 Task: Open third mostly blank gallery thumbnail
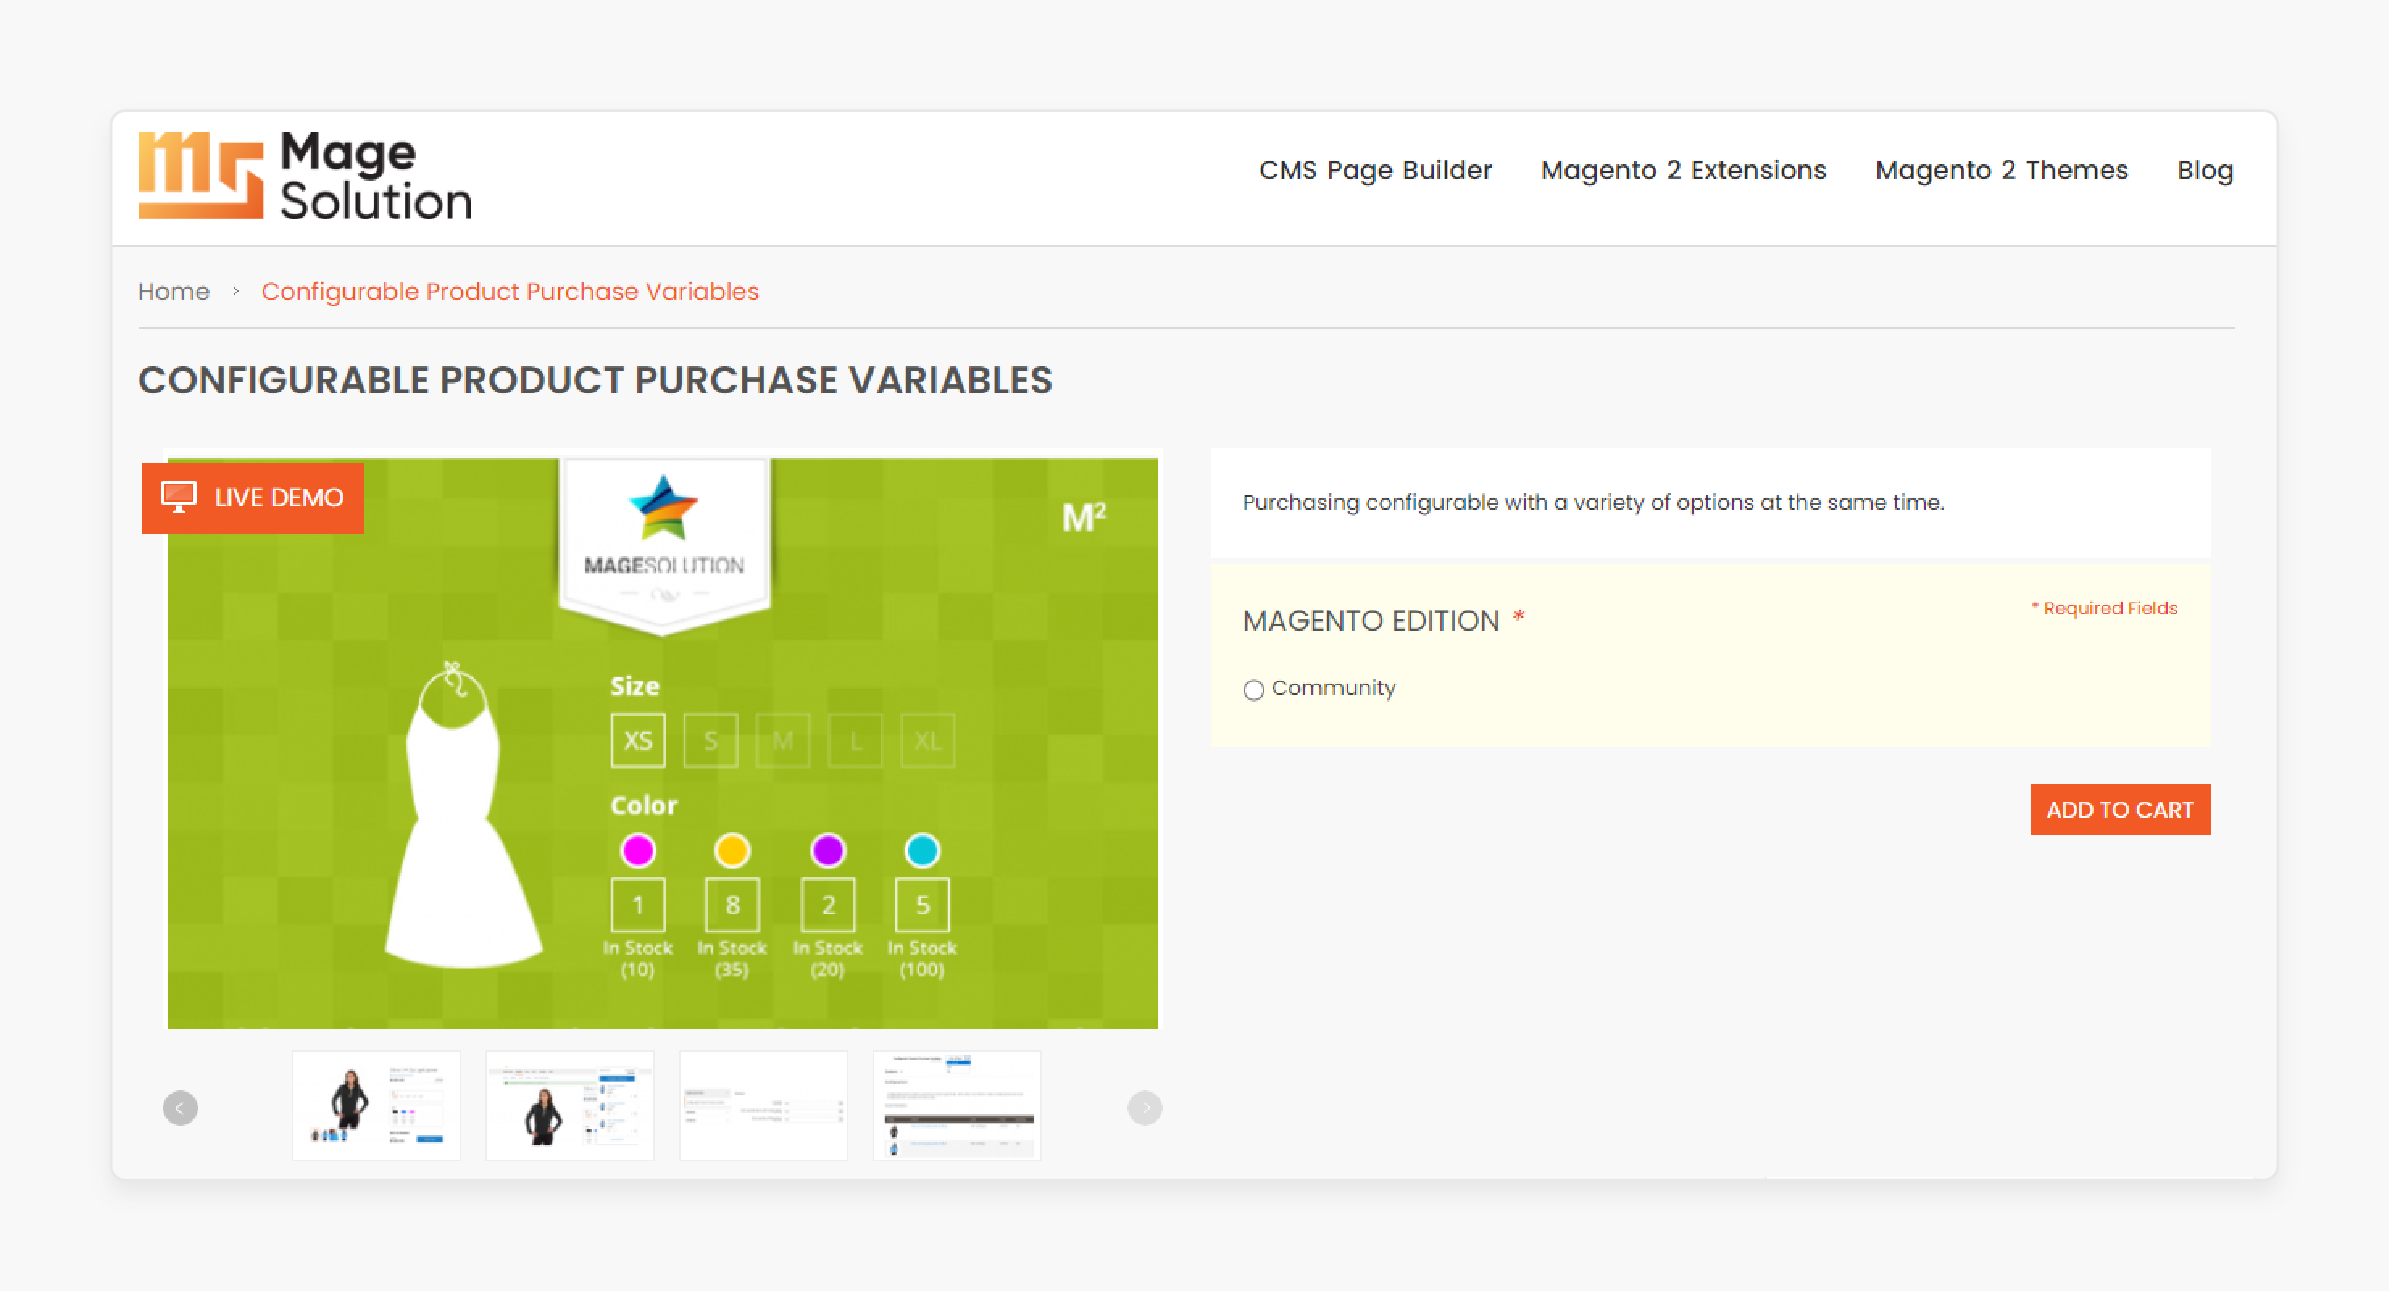pos(764,1105)
